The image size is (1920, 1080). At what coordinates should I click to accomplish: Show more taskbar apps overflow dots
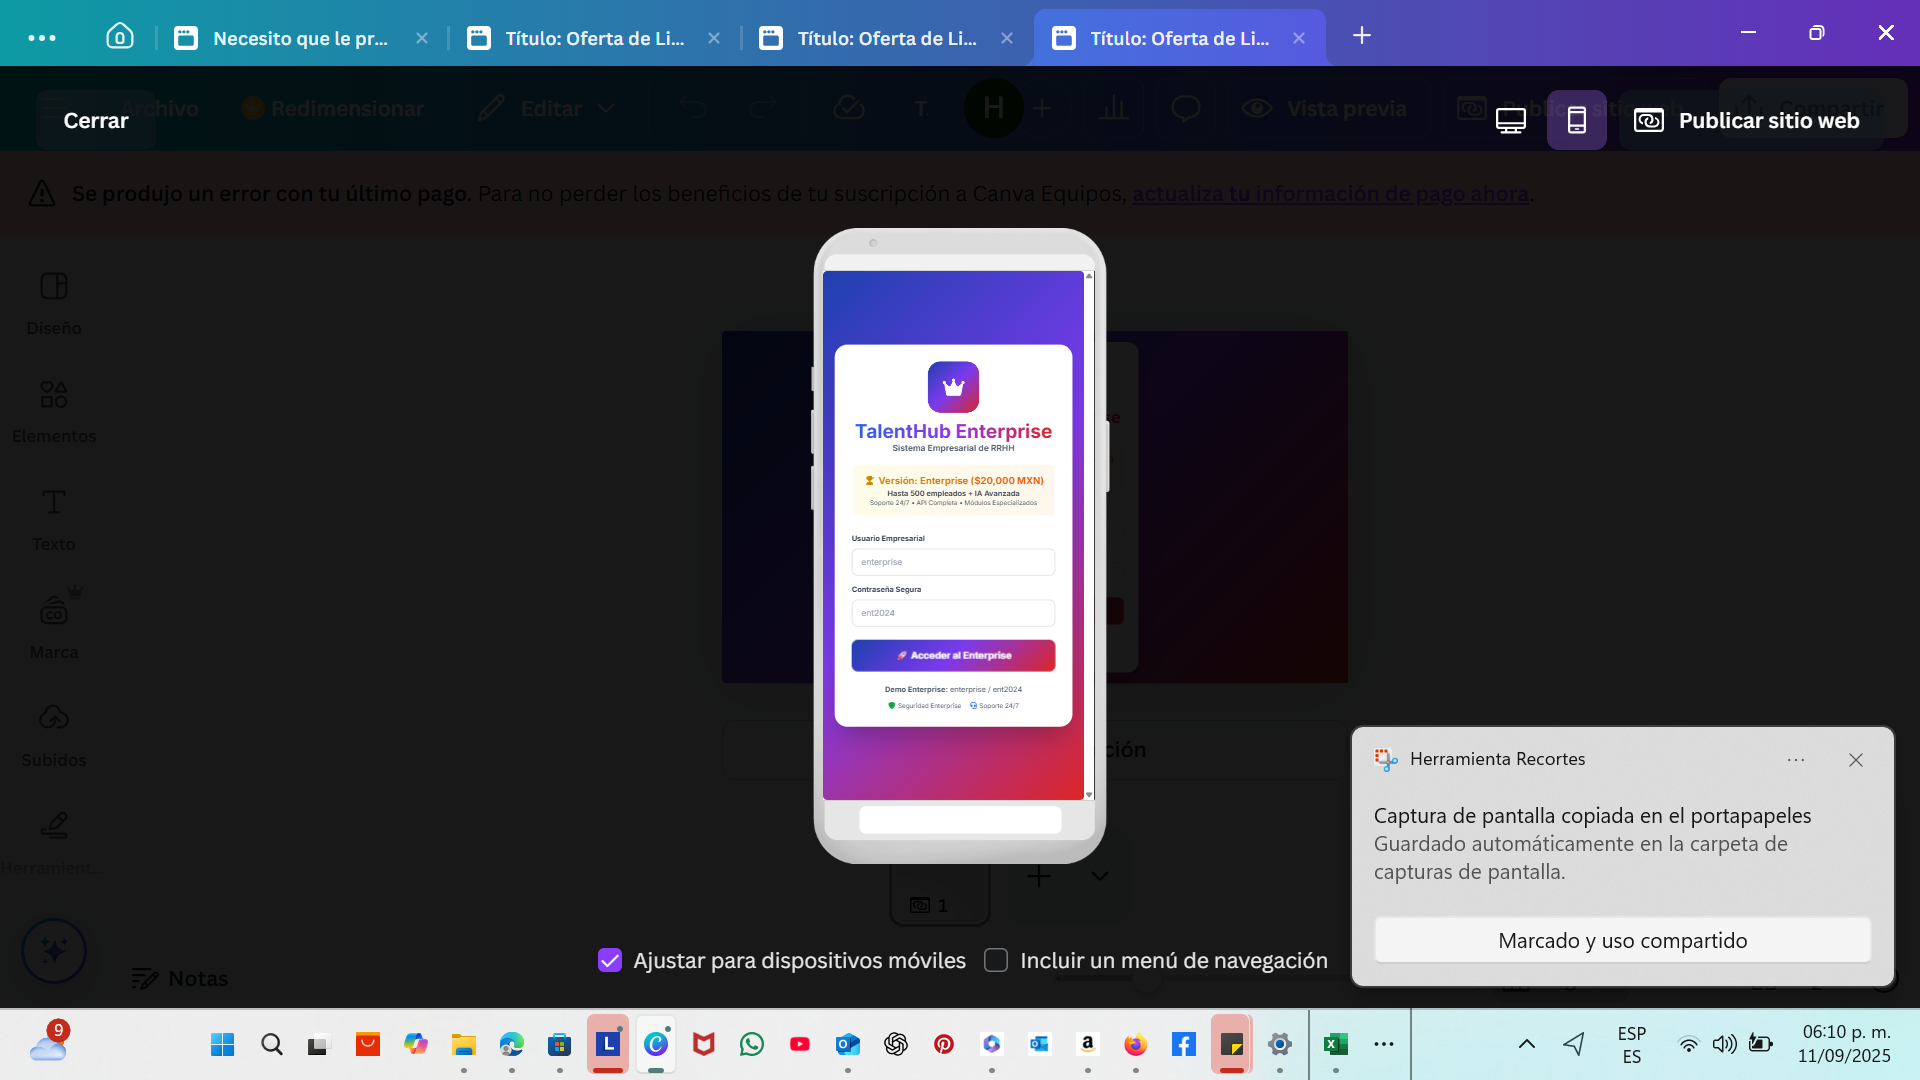tap(1383, 1044)
